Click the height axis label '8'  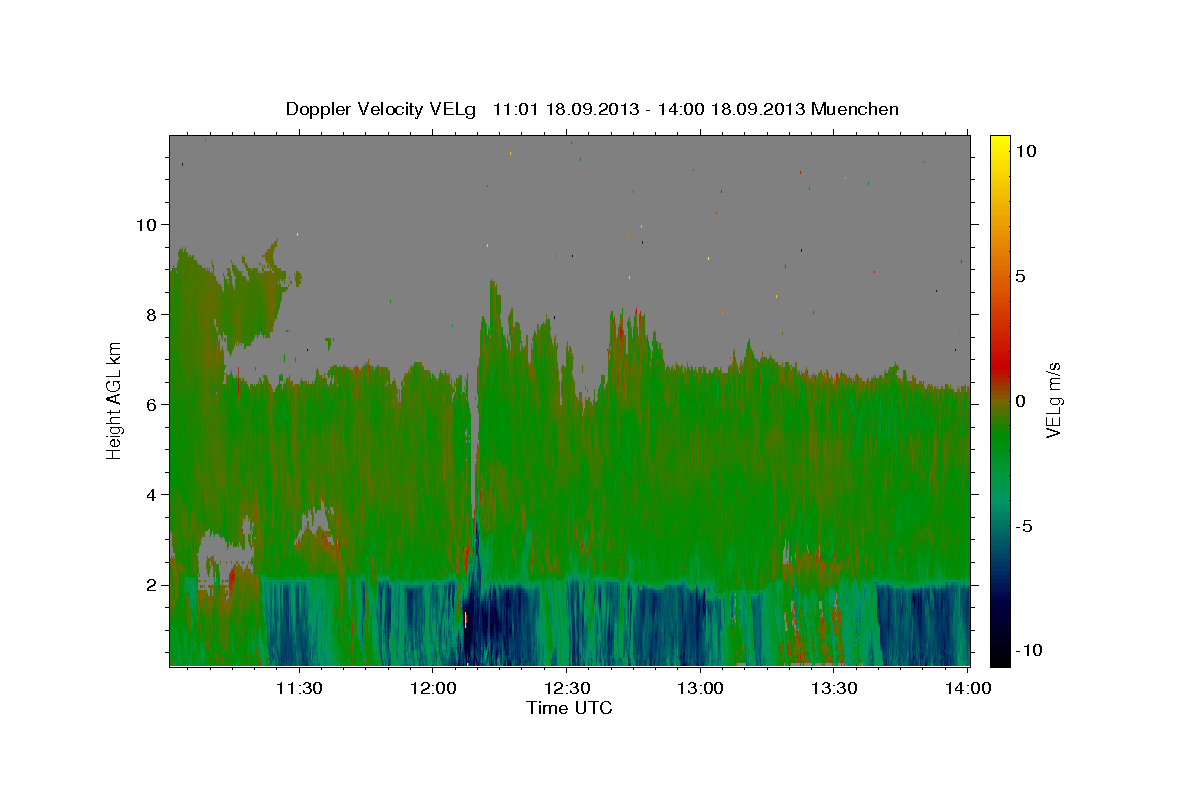tap(151, 315)
